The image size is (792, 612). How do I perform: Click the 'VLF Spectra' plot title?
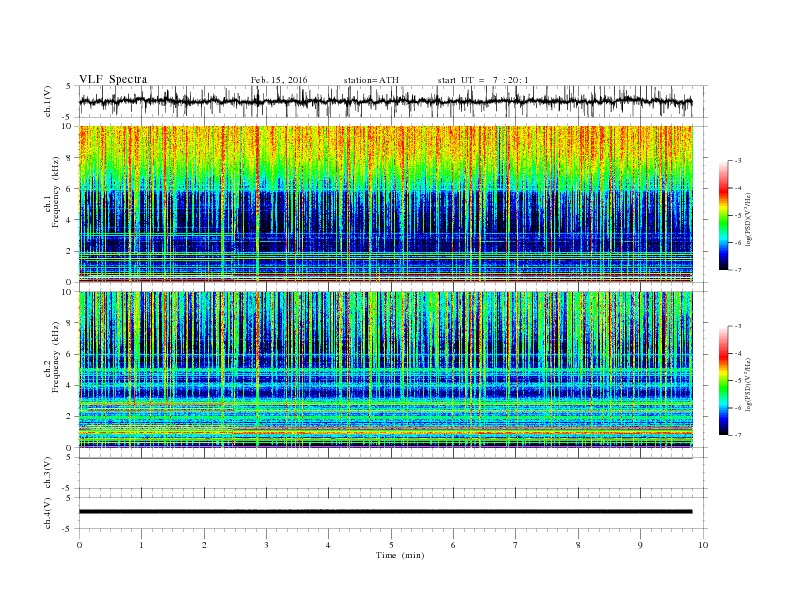tap(113, 79)
